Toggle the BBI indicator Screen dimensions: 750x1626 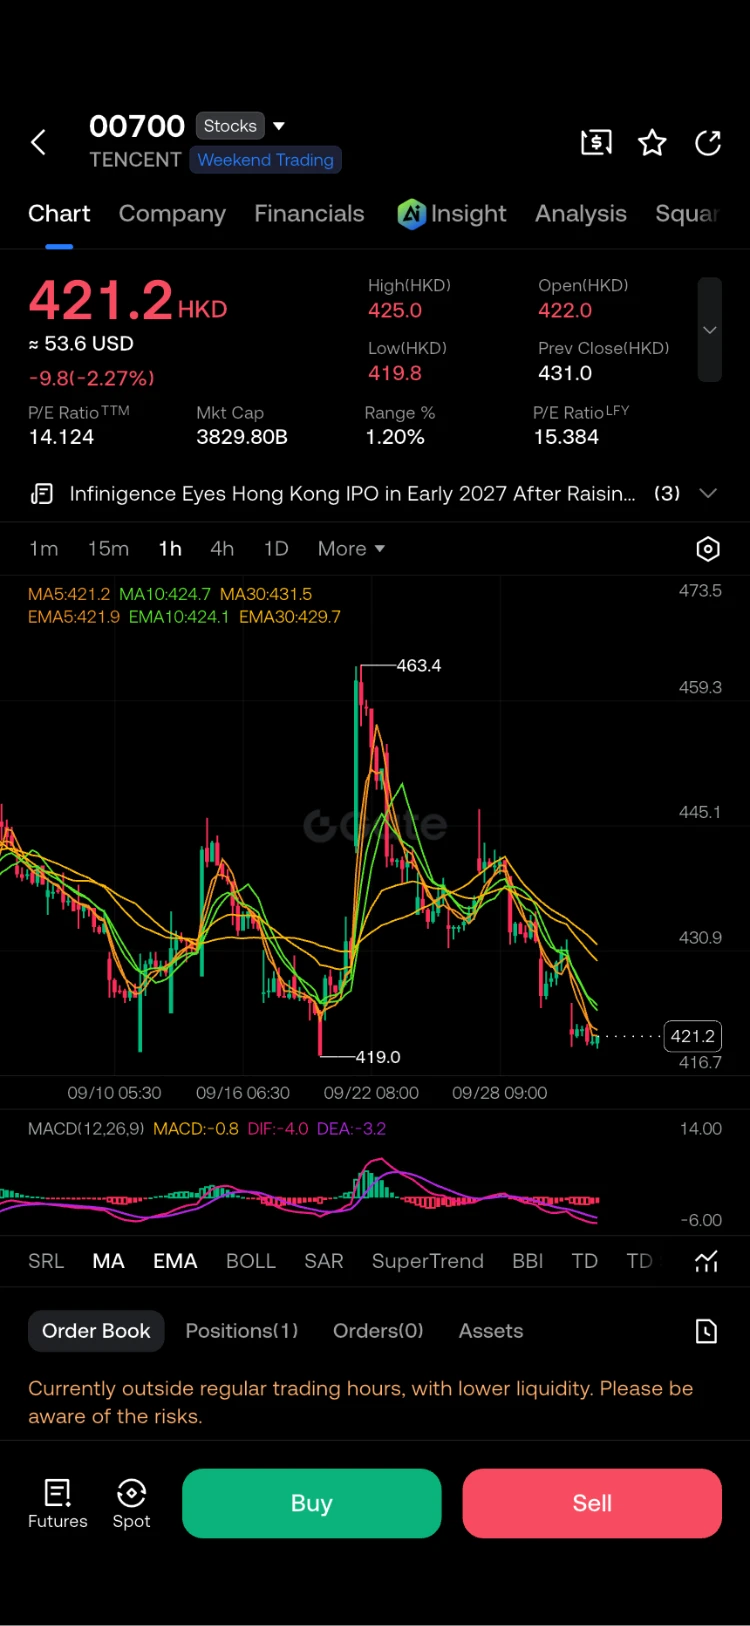point(528,1261)
